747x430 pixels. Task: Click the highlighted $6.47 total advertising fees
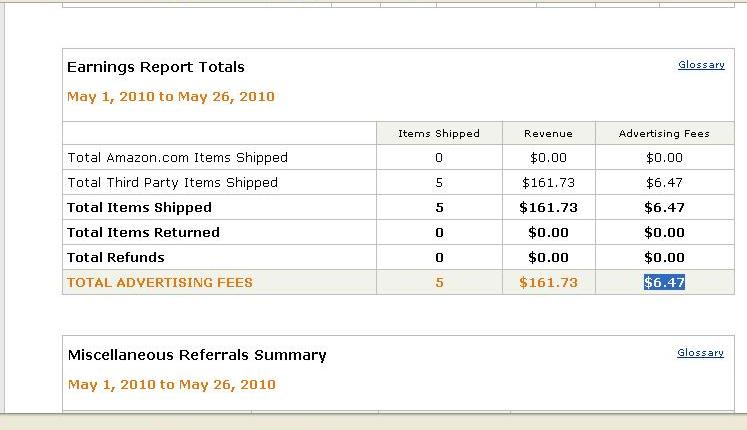[x=664, y=283]
